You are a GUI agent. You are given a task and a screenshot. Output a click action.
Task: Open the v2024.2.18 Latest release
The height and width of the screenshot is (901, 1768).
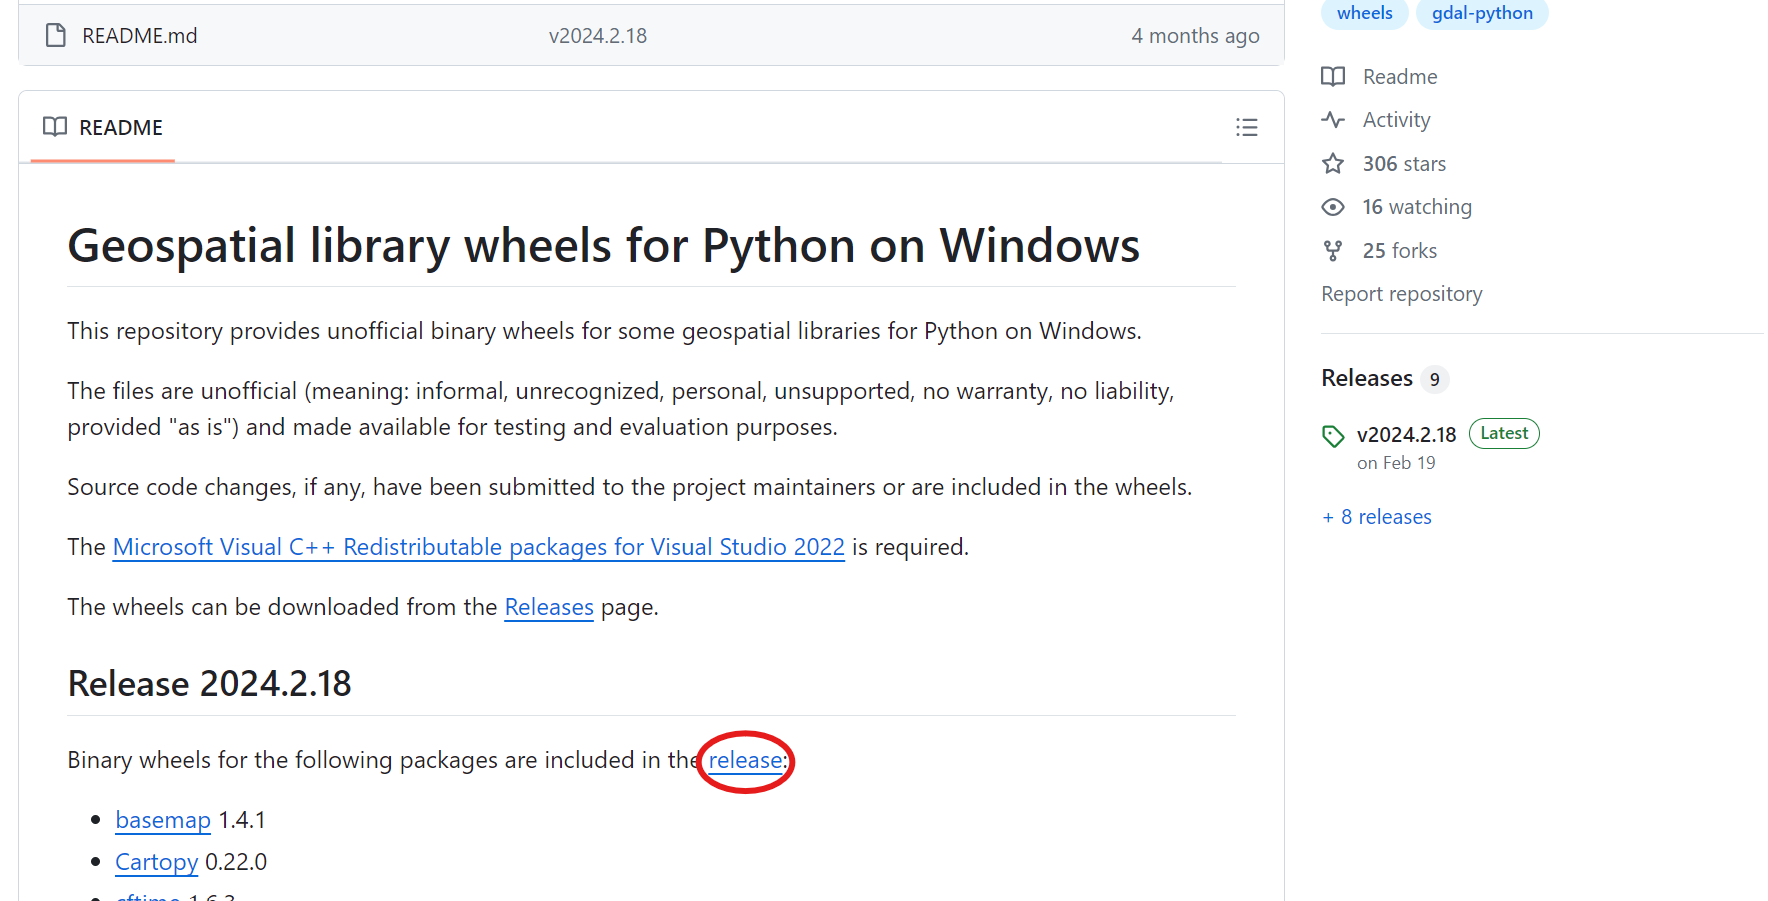[1406, 434]
